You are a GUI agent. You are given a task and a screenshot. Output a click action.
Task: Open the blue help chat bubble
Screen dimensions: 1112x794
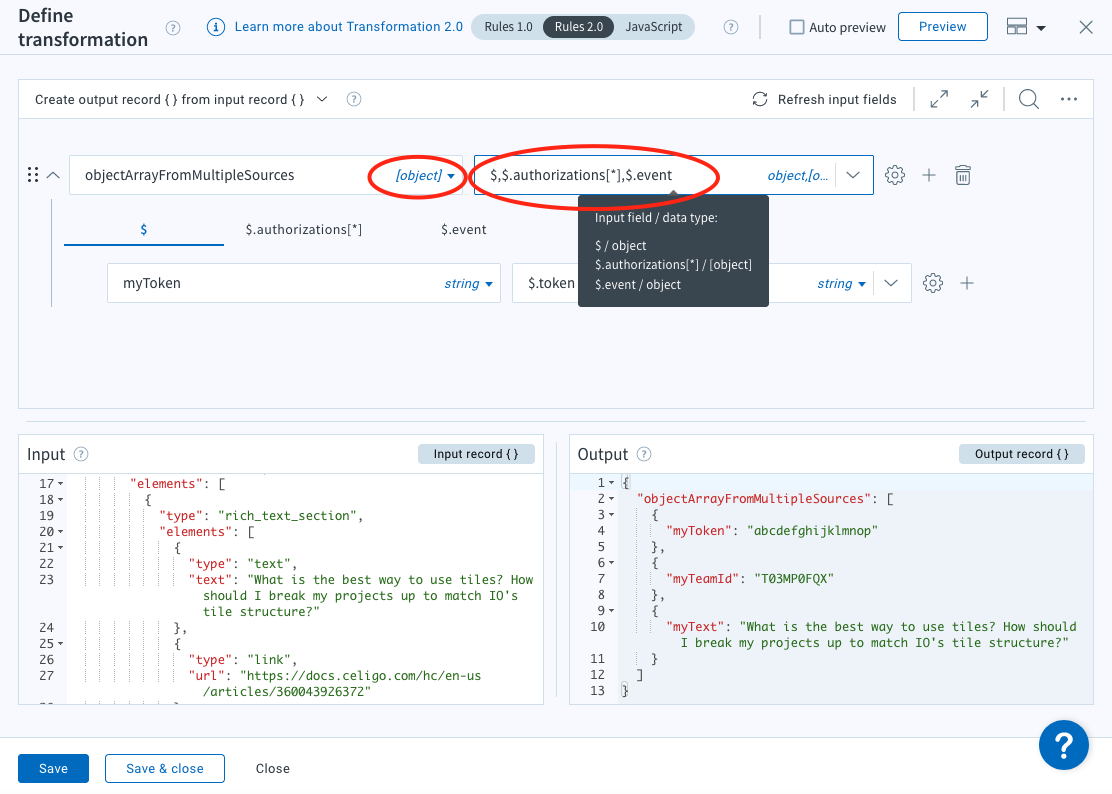1063,744
